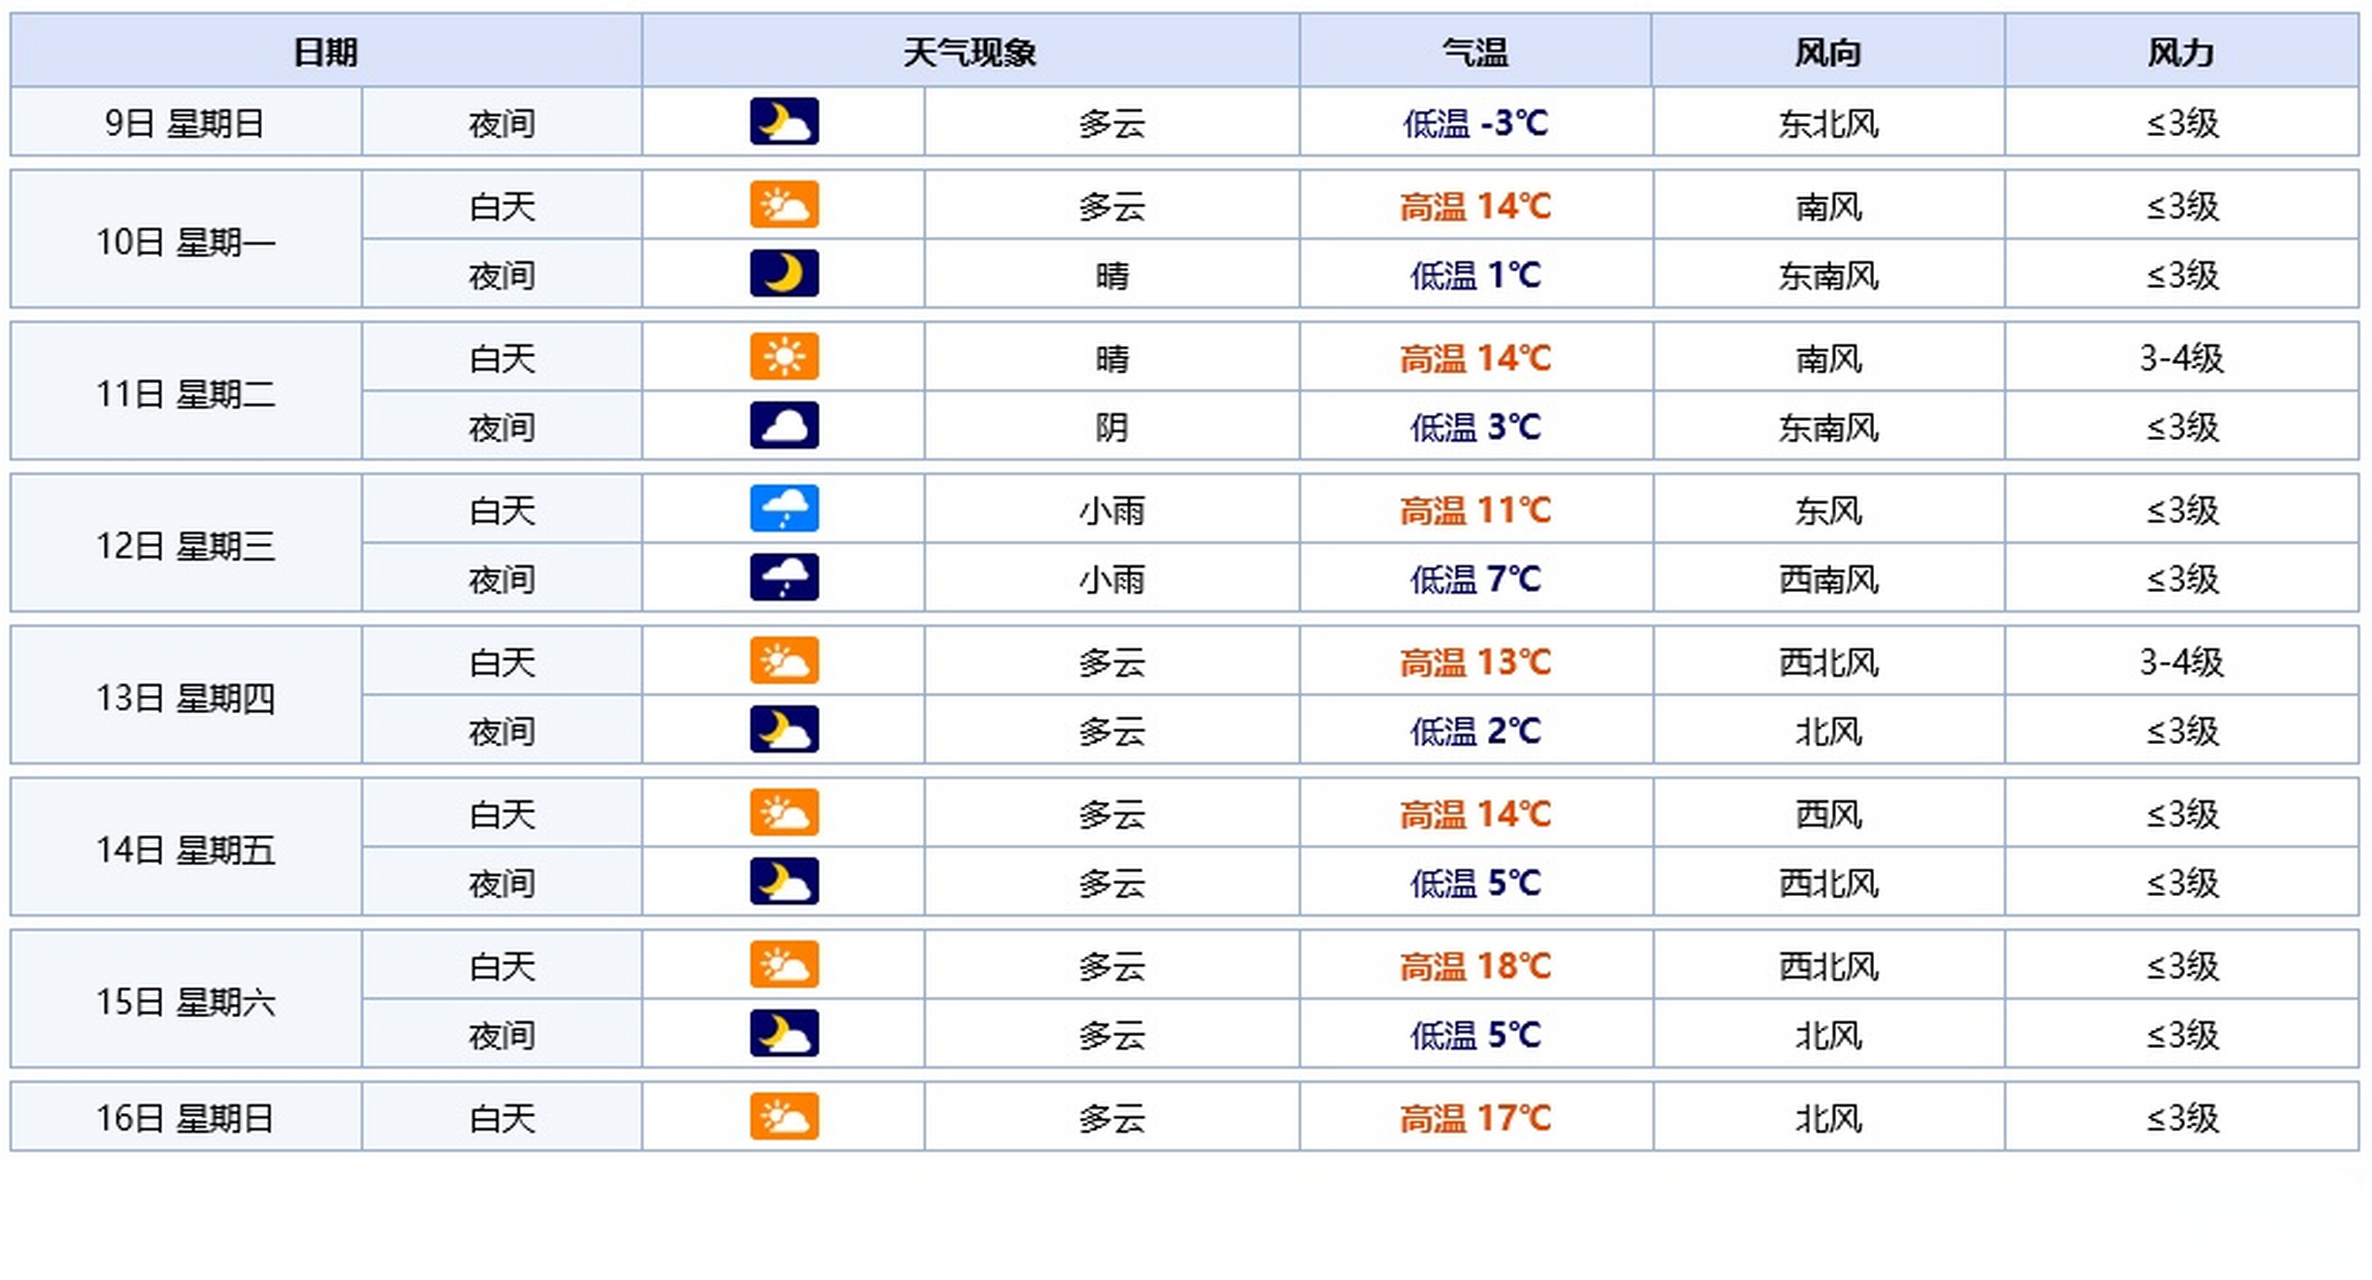This screenshot has width=2372, height=1280.
Task: Click the cloudy night icon for 15日 夜间
Action: tap(784, 1033)
